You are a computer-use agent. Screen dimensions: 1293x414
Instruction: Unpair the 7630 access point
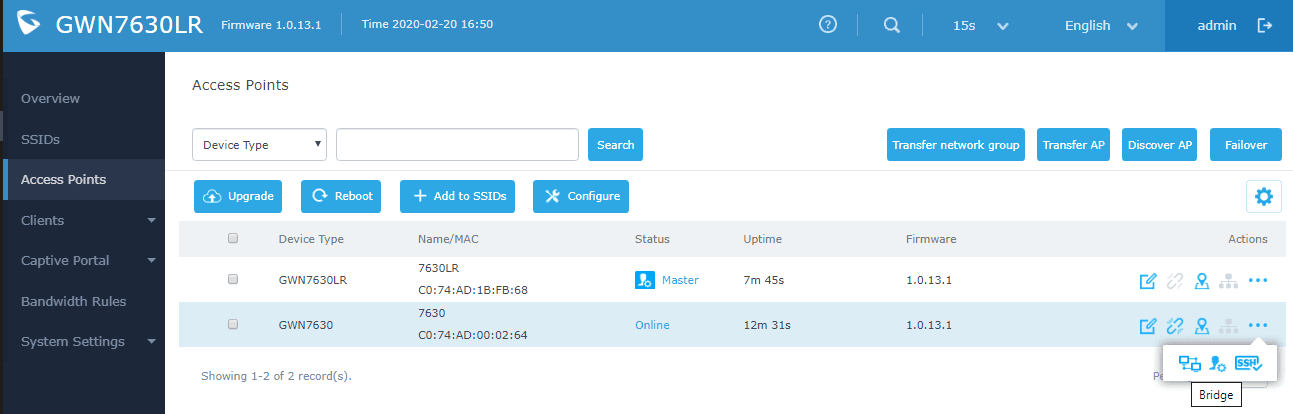point(1175,325)
